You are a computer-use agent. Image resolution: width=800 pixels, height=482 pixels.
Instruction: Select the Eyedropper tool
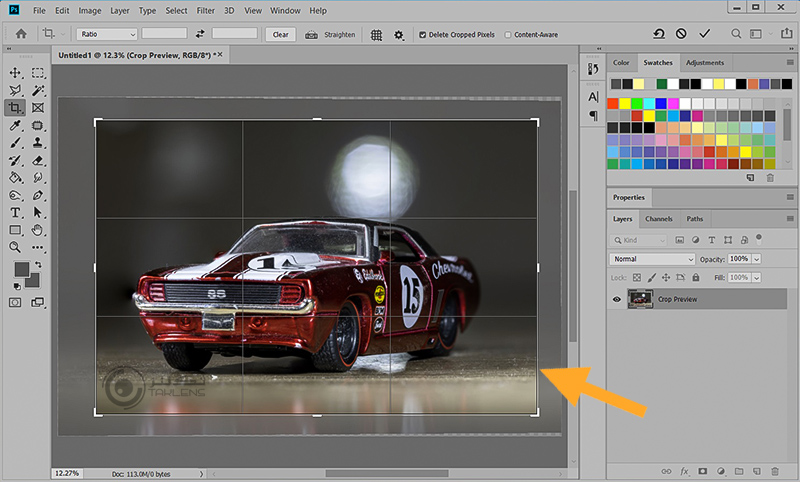tap(16, 126)
